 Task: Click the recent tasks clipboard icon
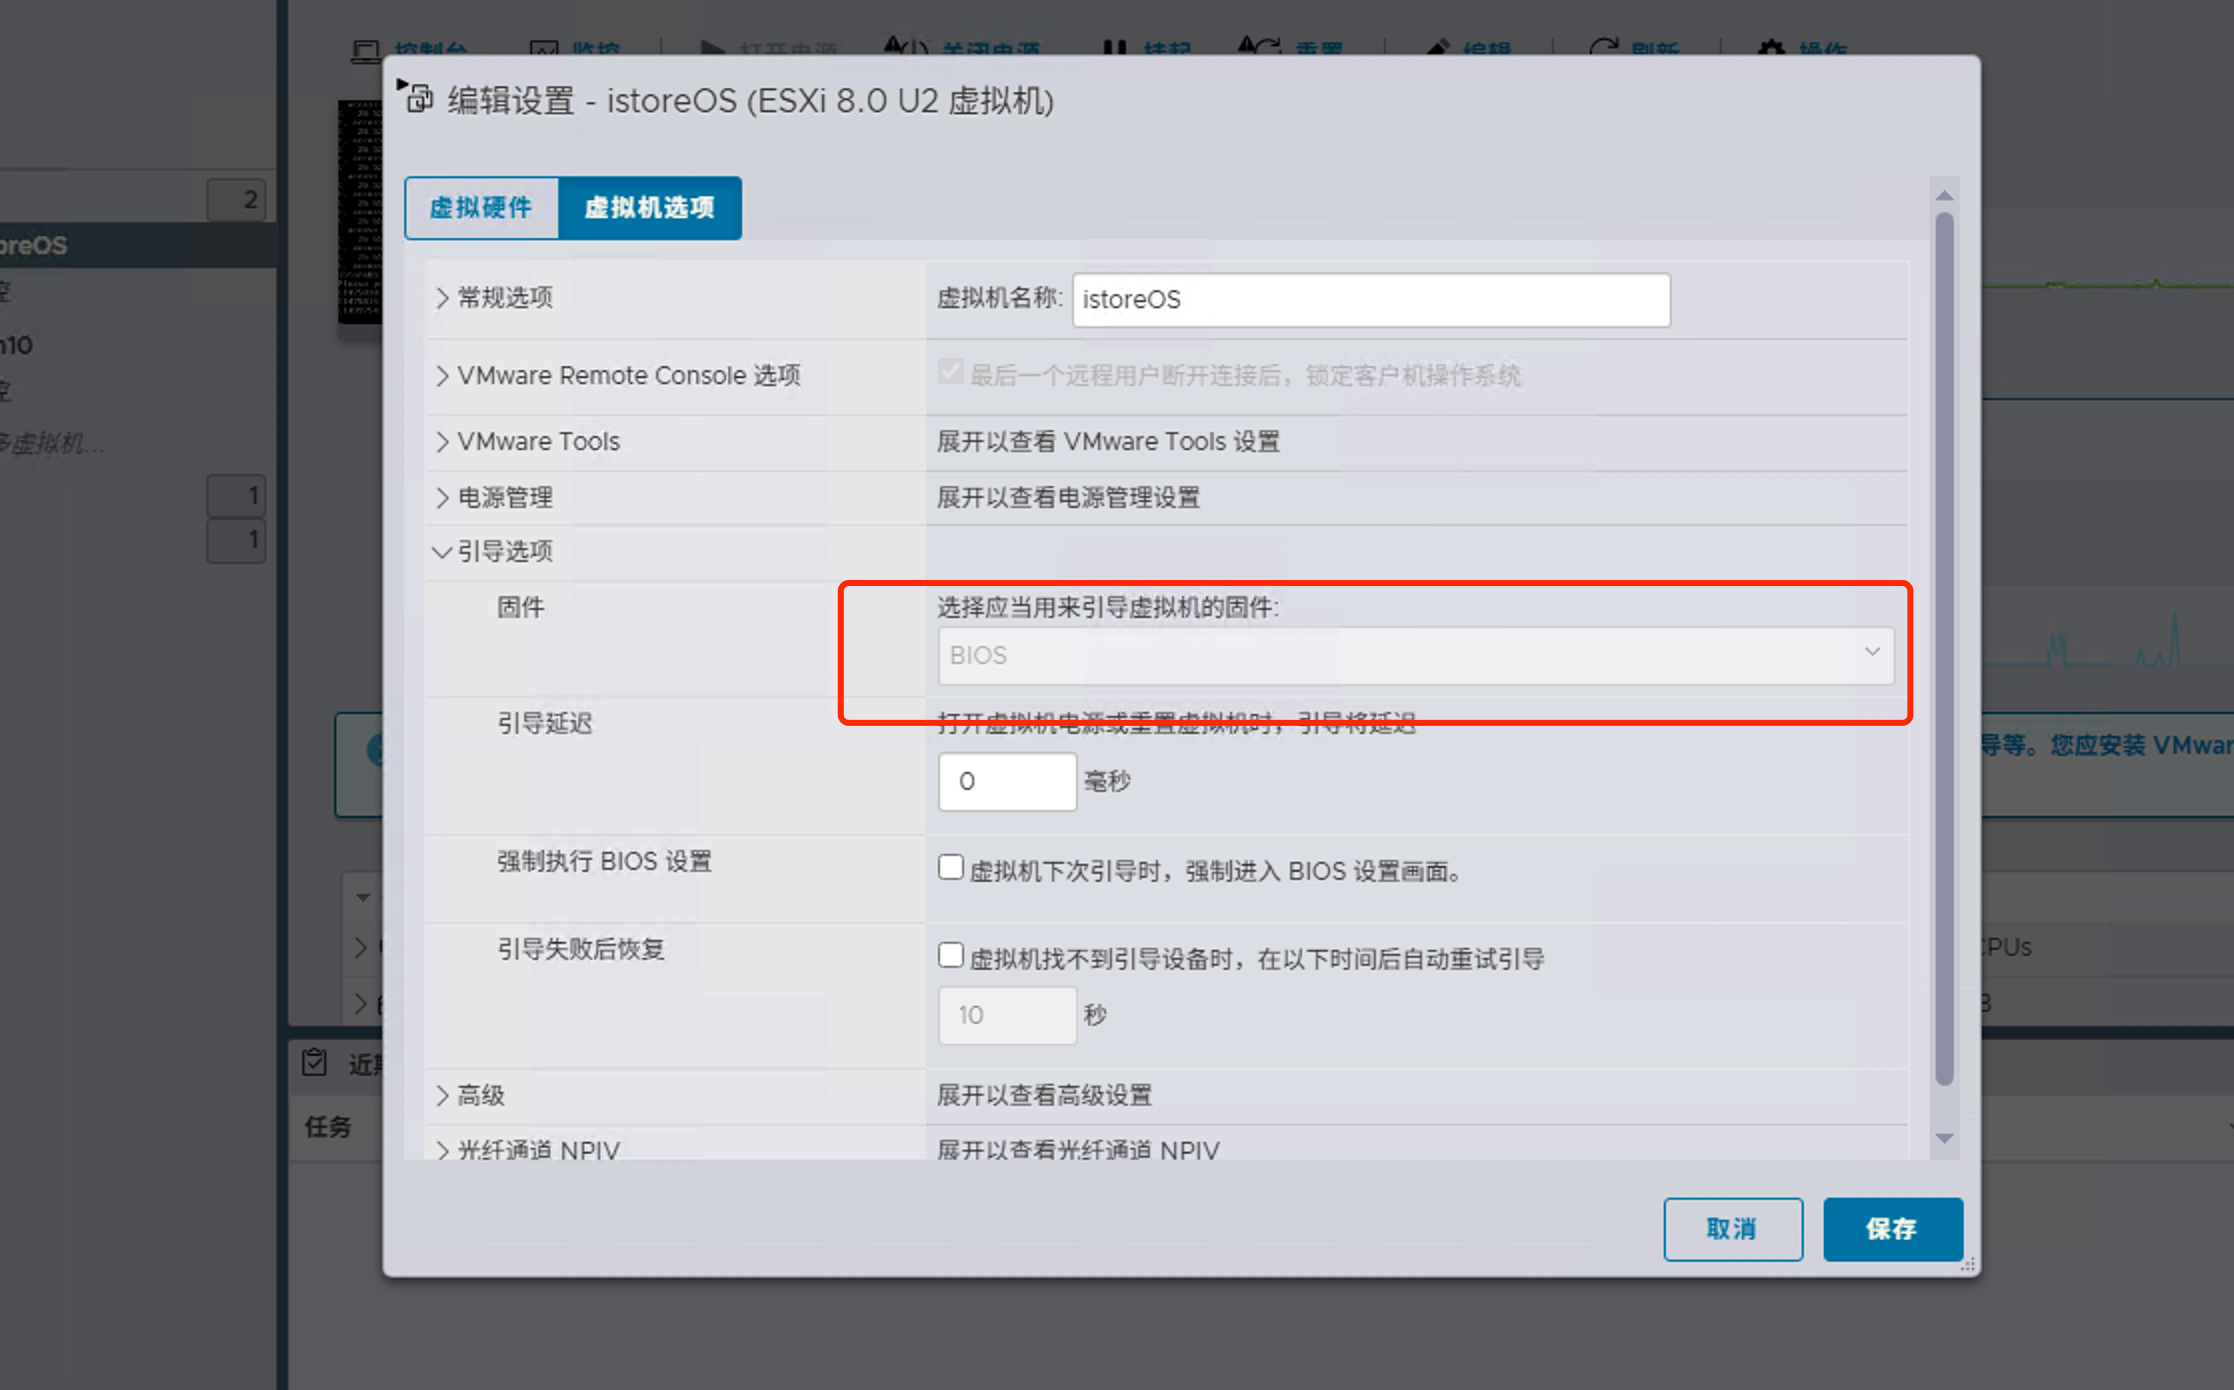[315, 1062]
